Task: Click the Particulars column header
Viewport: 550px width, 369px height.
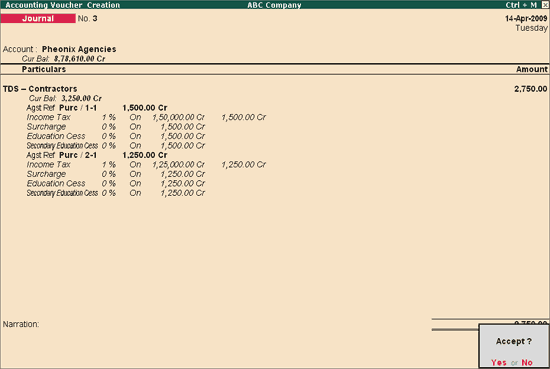Action: pos(44,69)
